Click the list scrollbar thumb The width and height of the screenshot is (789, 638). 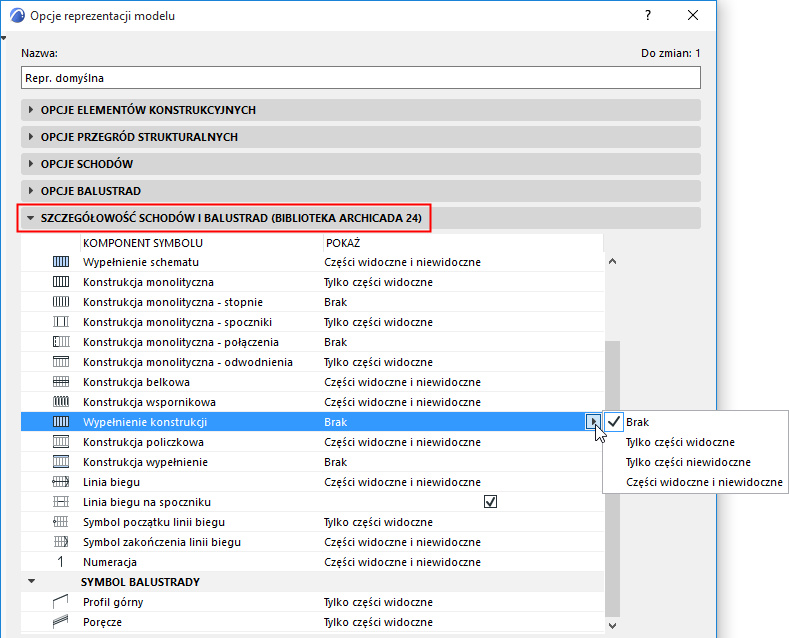click(612, 478)
